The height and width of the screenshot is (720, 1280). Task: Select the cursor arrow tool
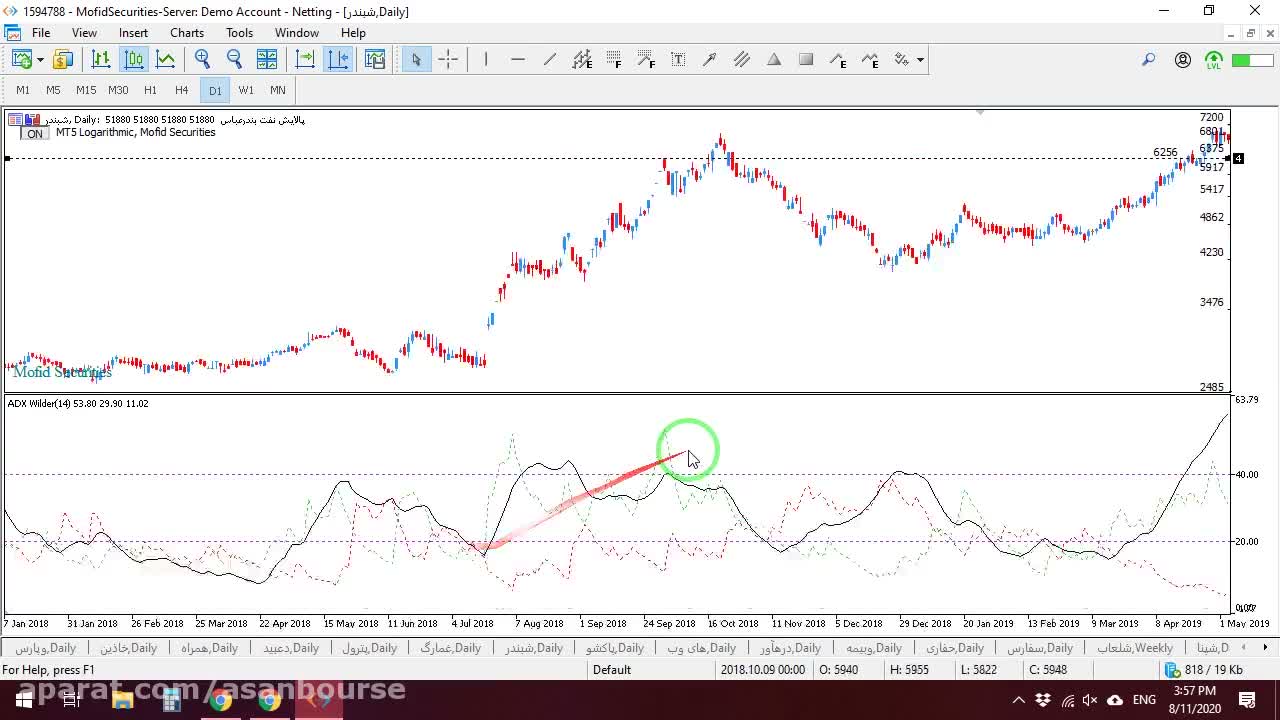[416, 60]
